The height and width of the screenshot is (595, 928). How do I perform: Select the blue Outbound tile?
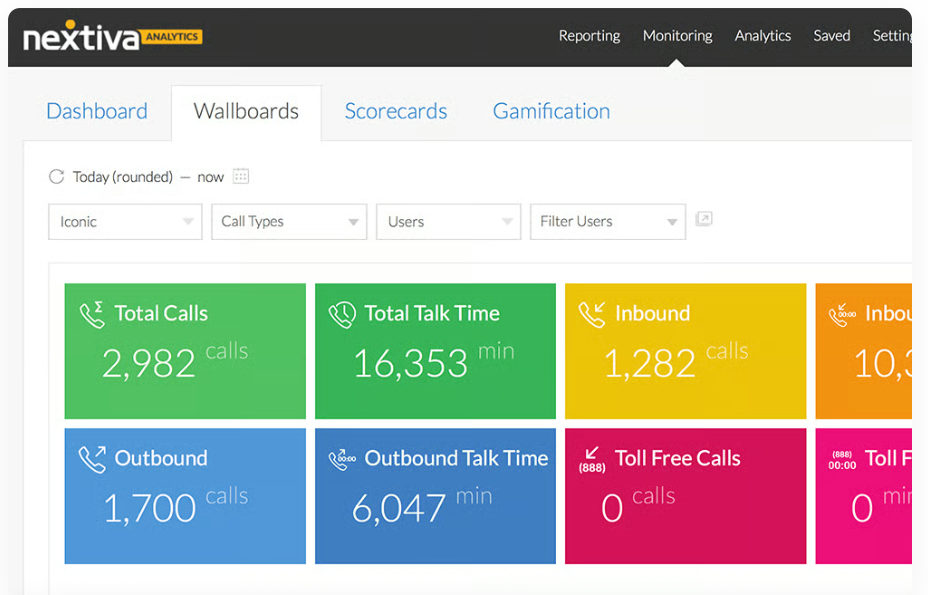[185, 496]
